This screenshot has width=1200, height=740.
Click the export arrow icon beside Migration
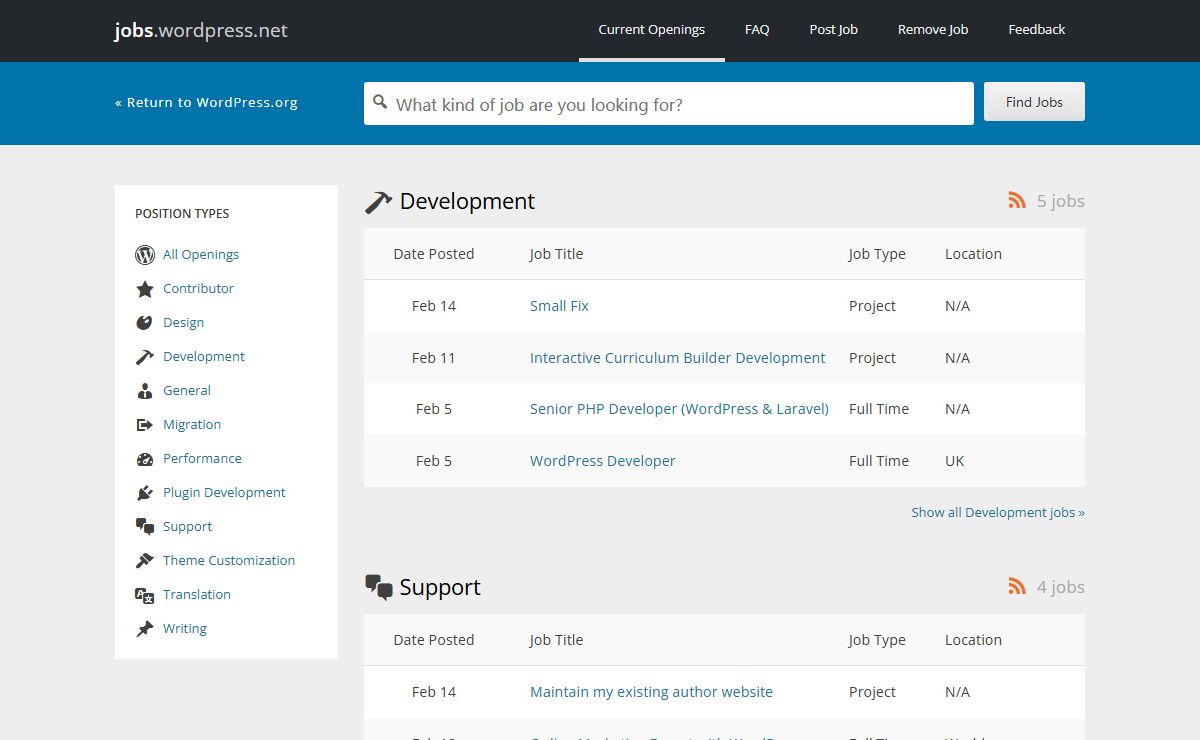145,425
